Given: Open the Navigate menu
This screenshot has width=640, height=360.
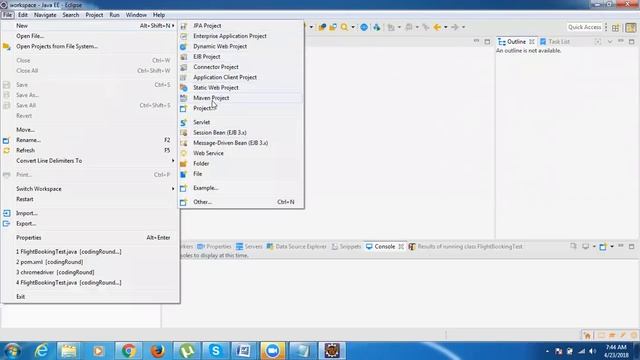Looking at the screenshot, I should (x=45, y=15).
